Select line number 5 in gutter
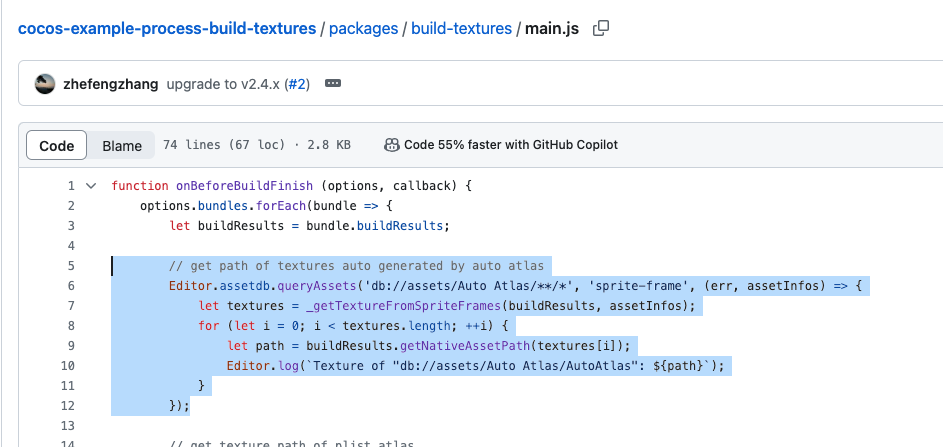943x447 pixels. coord(71,266)
